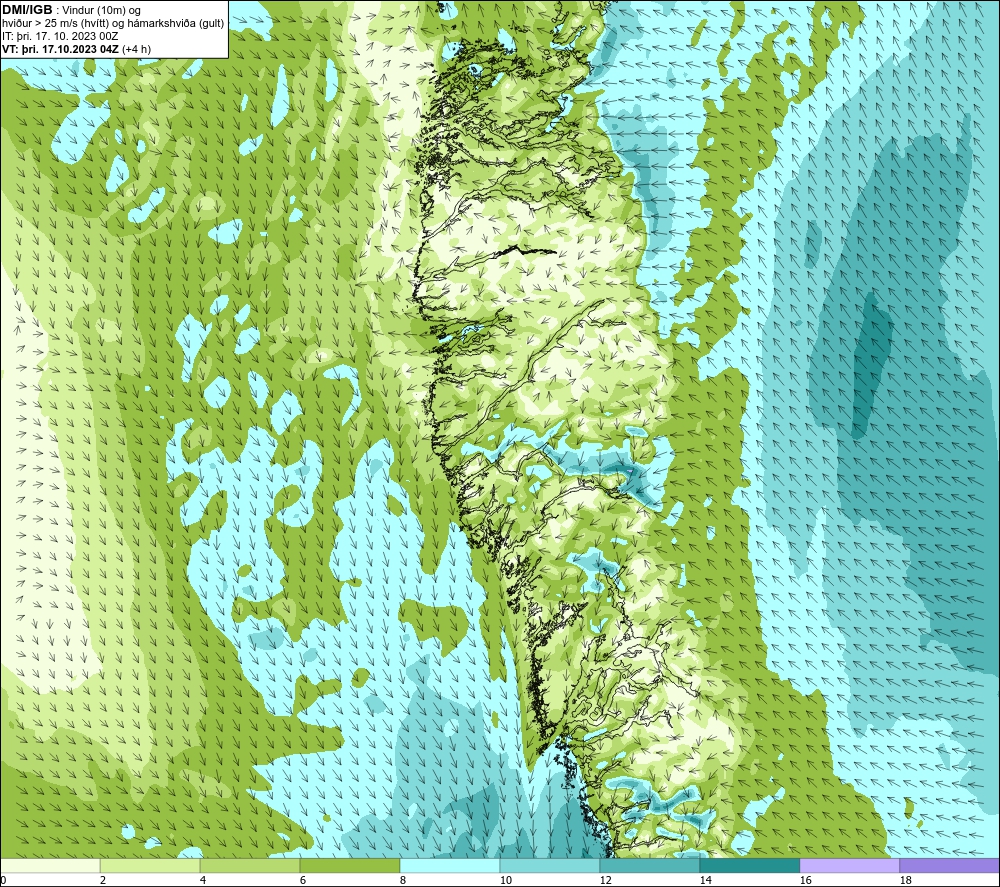Screen dimensions: 1000x887
Task: Click the legend scale value 12
Action: pyautogui.click(x=606, y=881)
